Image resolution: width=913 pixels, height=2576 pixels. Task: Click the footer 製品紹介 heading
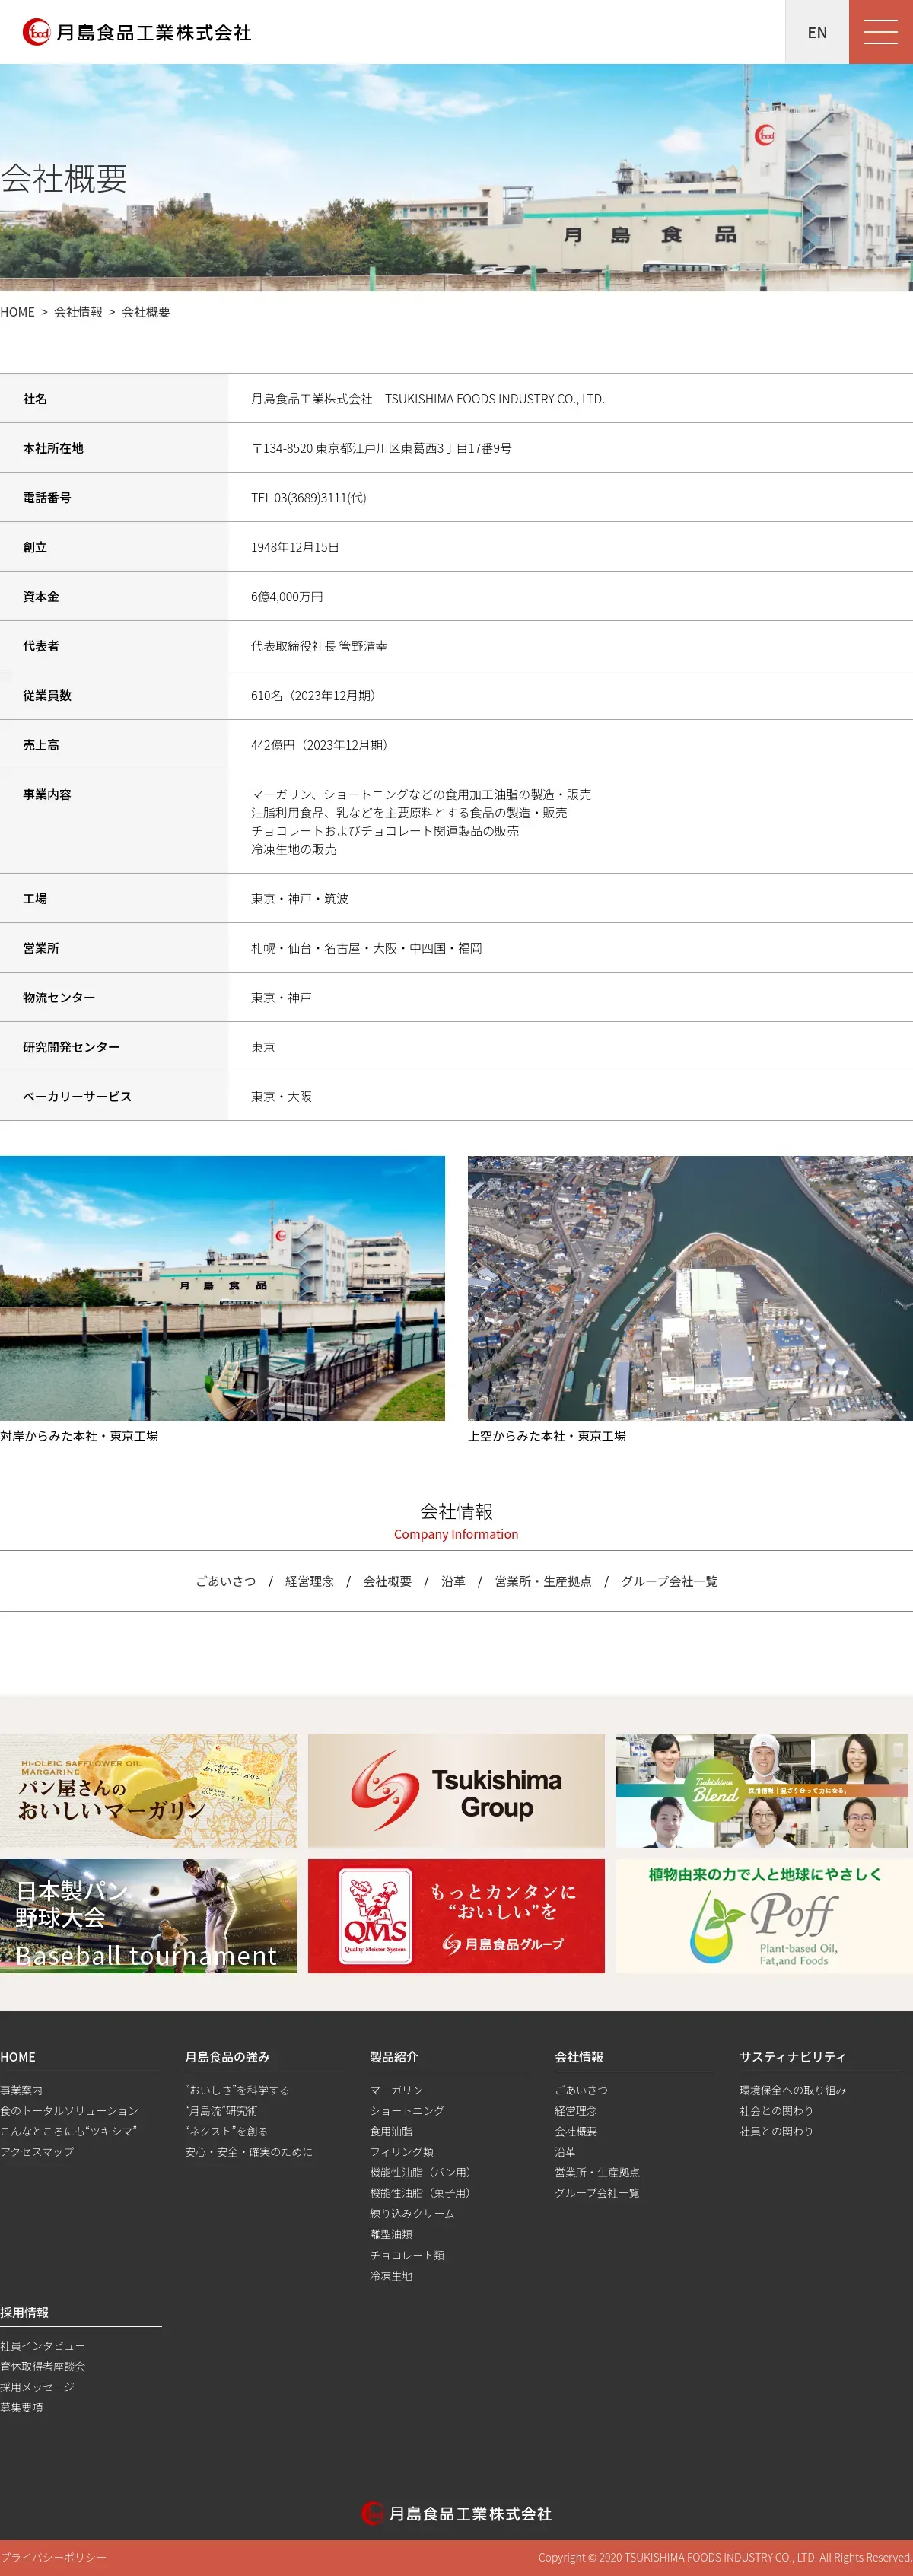pyautogui.click(x=394, y=2057)
